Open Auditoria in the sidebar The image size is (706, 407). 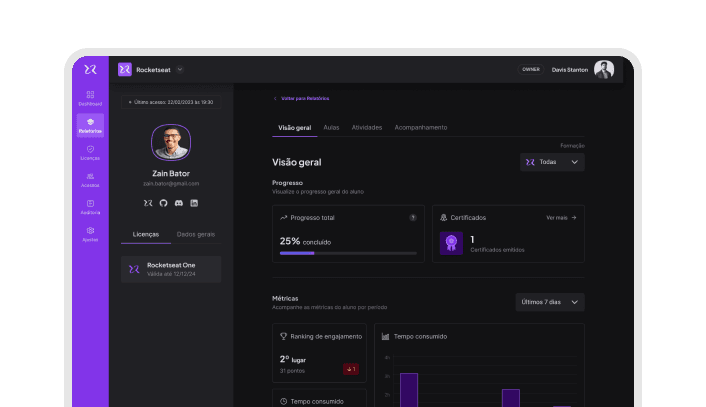pyautogui.click(x=90, y=207)
